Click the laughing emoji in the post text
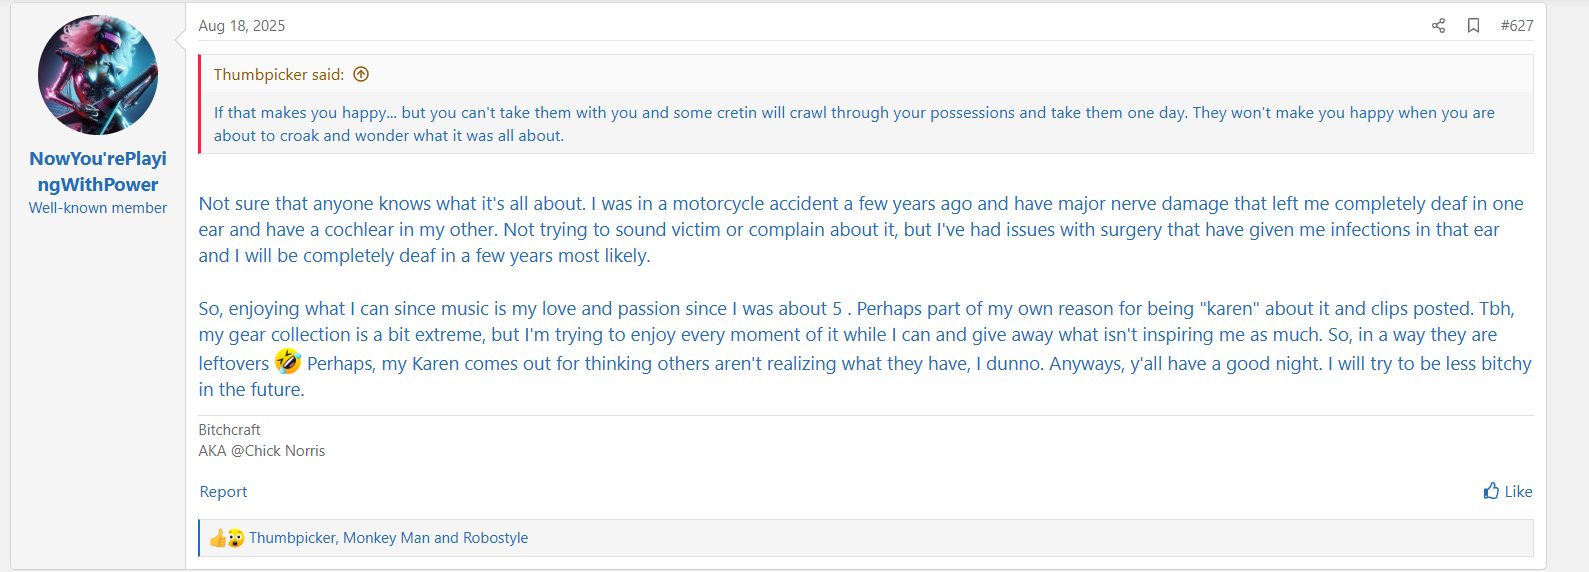Image resolution: width=1589 pixels, height=572 pixels. tap(288, 362)
